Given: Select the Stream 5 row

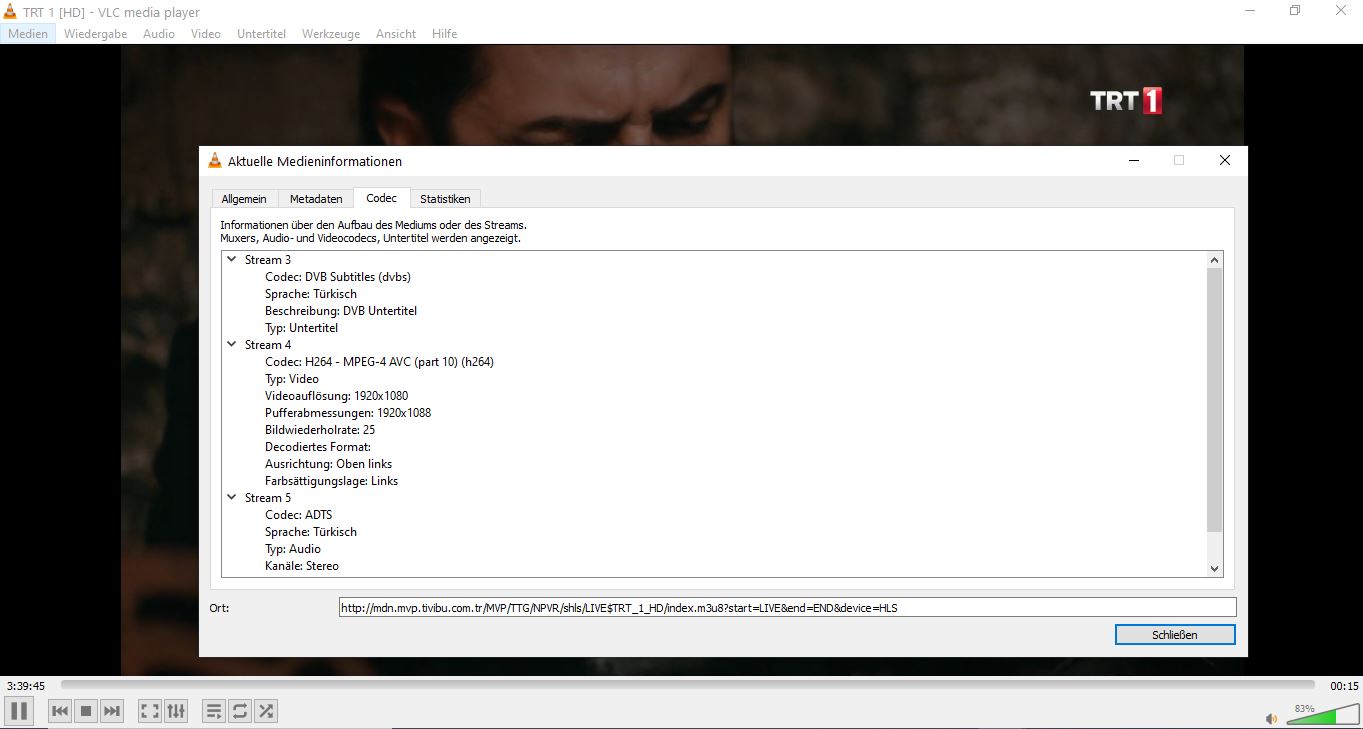Looking at the screenshot, I should click(268, 498).
